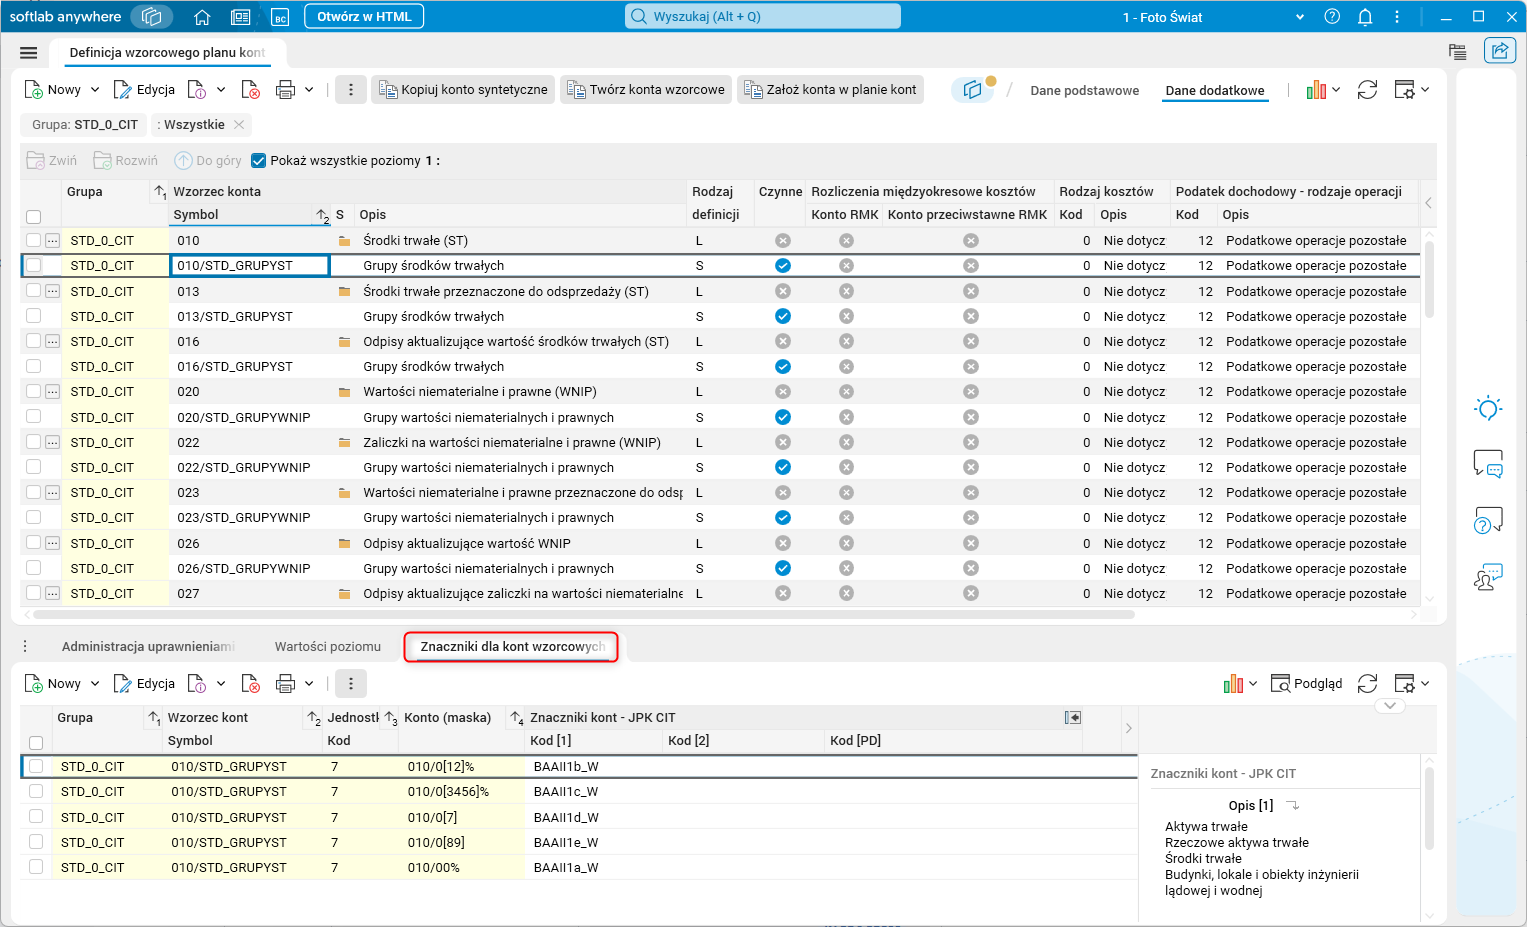Click the lightbulb hints icon in sidebar

[1488, 408]
